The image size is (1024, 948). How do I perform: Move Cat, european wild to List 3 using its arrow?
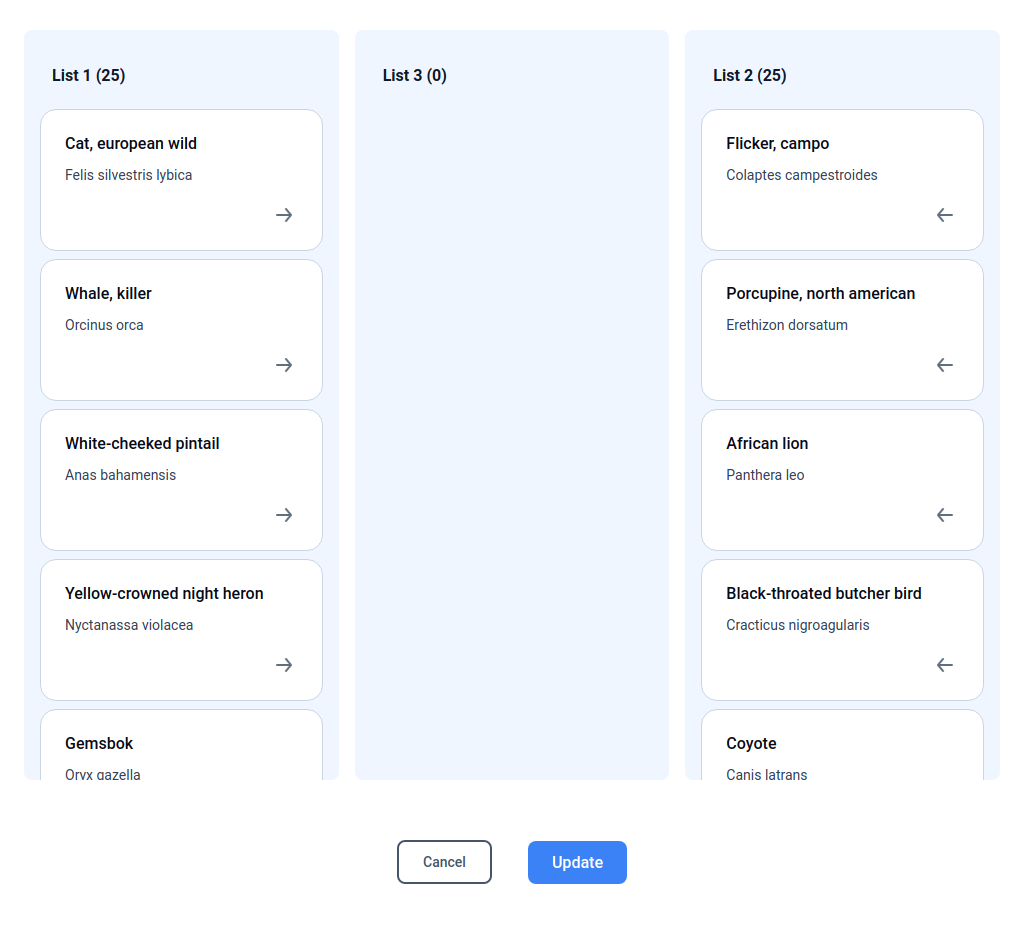tap(283, 215)
